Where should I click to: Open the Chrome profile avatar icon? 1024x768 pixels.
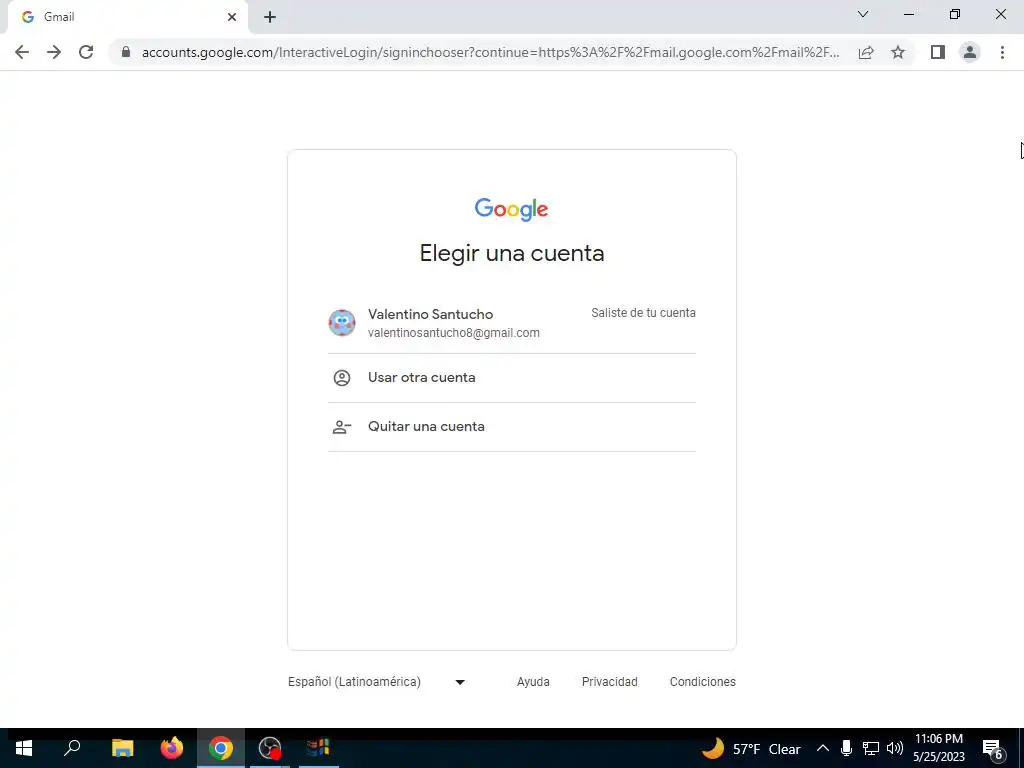pyautogui.click(x=970, y=52)
